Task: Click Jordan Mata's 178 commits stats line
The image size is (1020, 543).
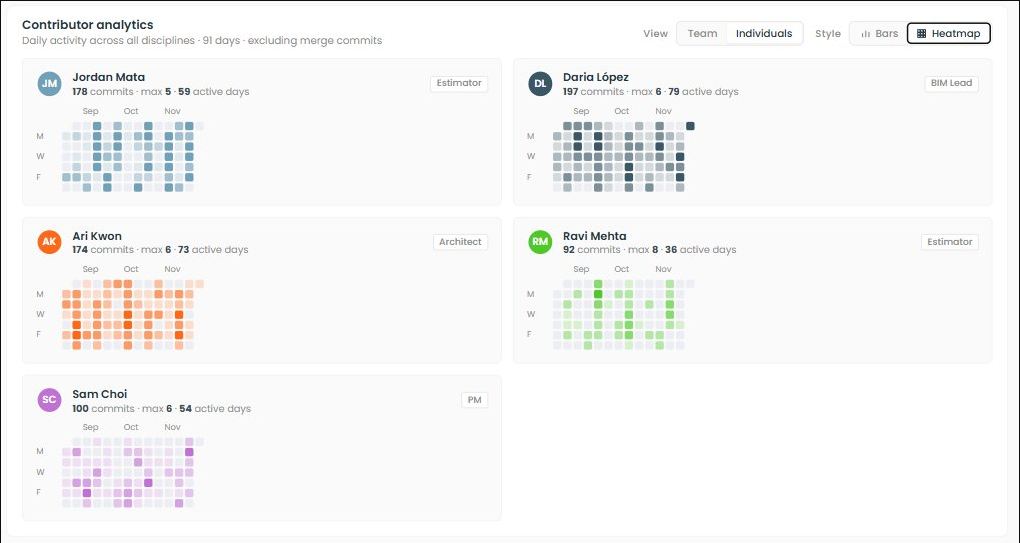Action: [161, 92]
